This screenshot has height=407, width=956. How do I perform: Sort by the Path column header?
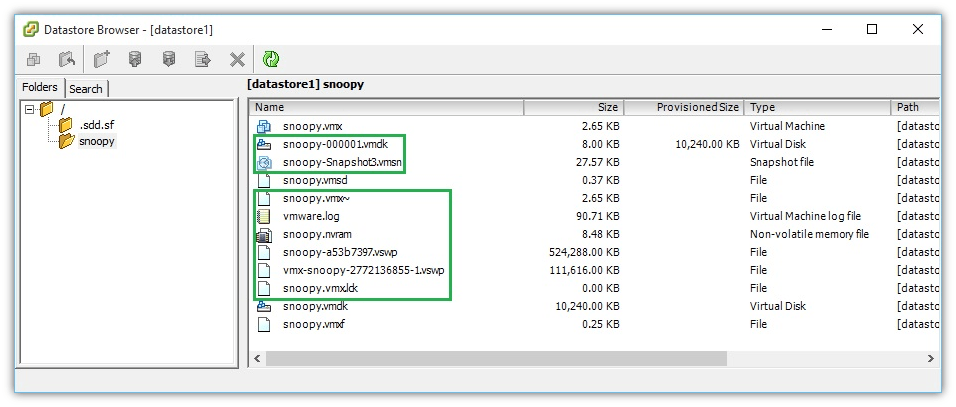(916, 107)
